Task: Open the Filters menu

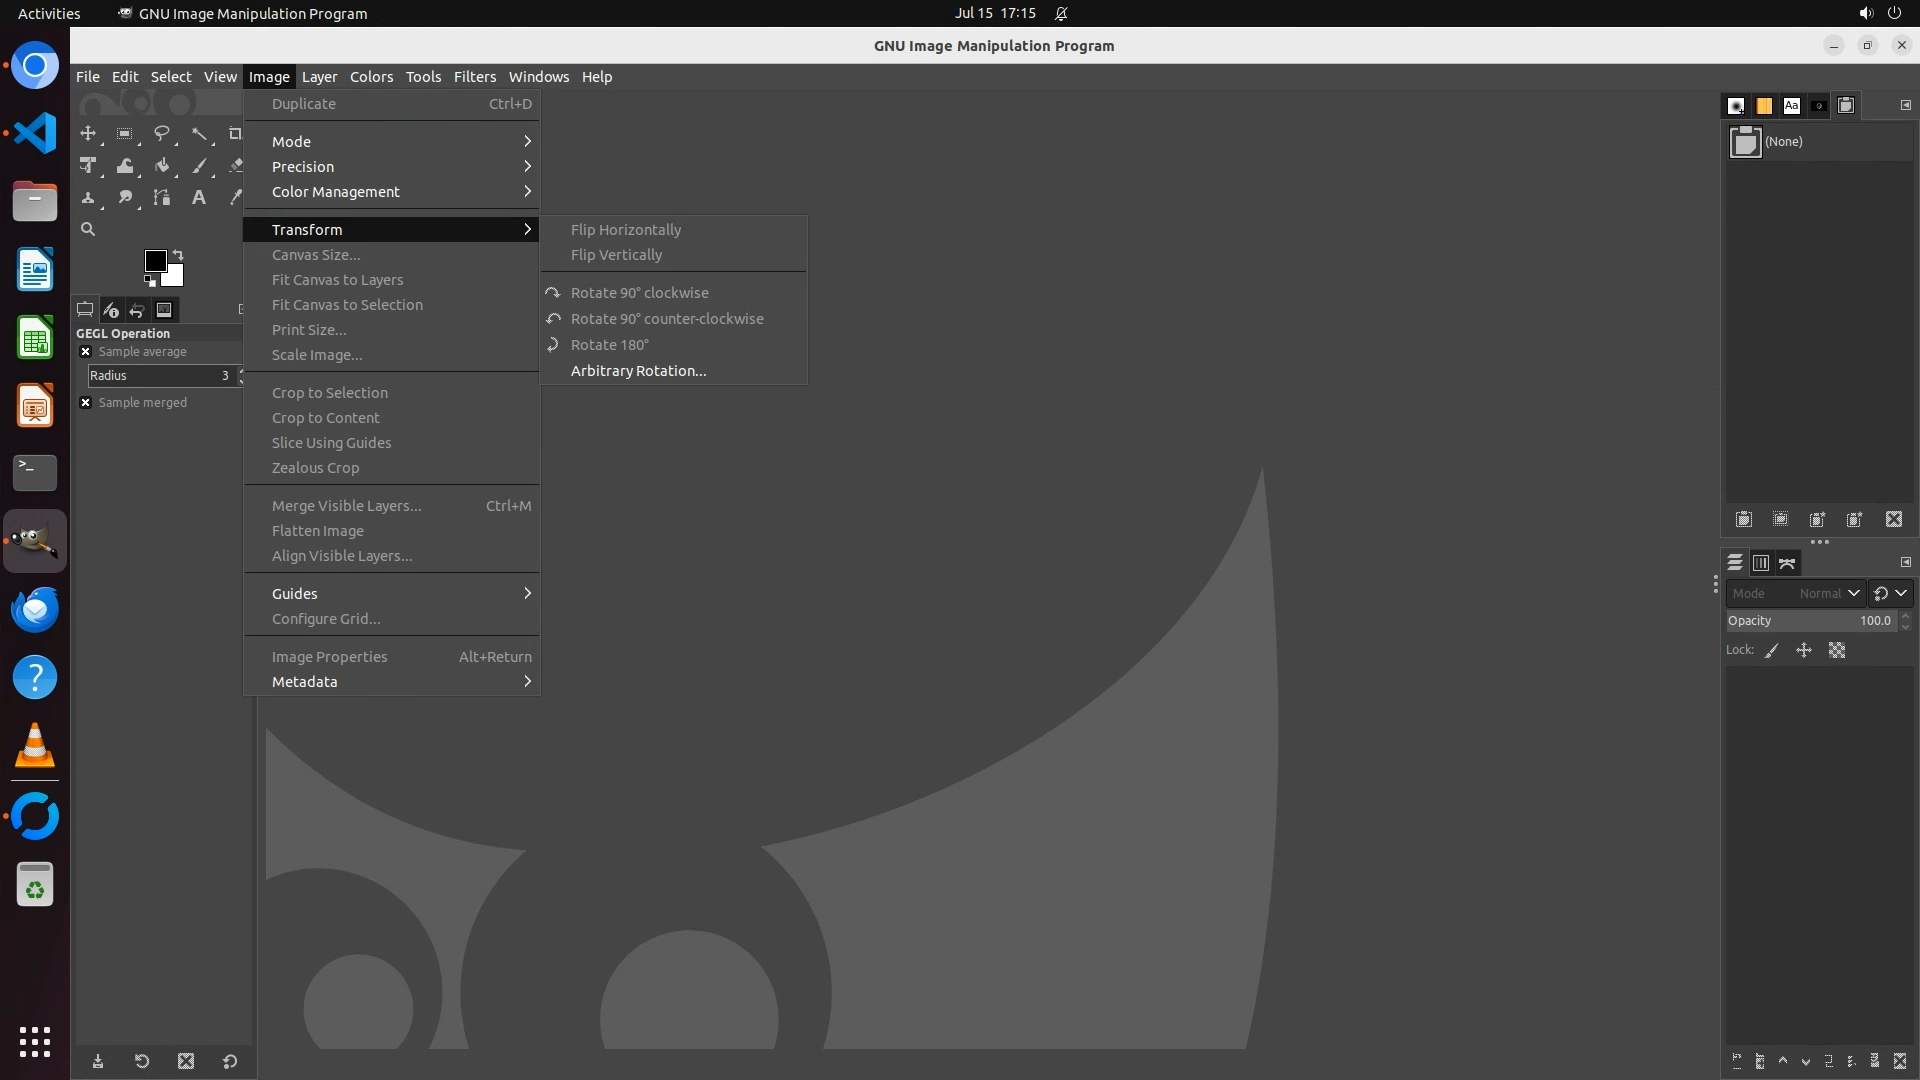Action: pyautogui.click(x=474, y=77)
